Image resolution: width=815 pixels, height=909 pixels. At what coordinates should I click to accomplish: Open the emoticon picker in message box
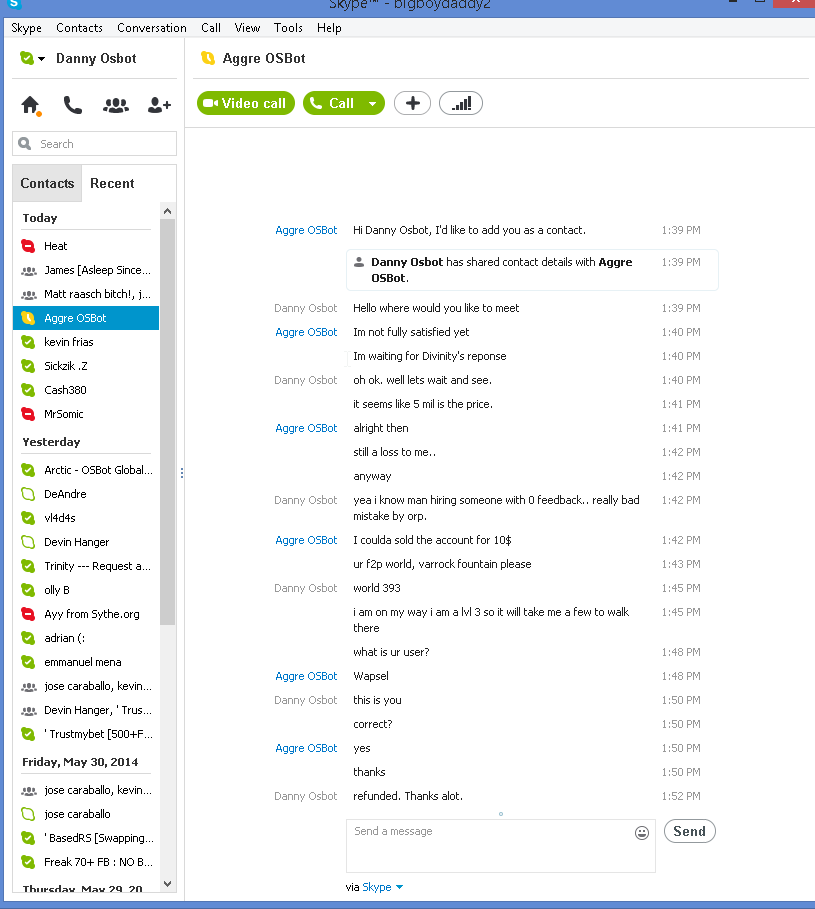pos(642,832)
